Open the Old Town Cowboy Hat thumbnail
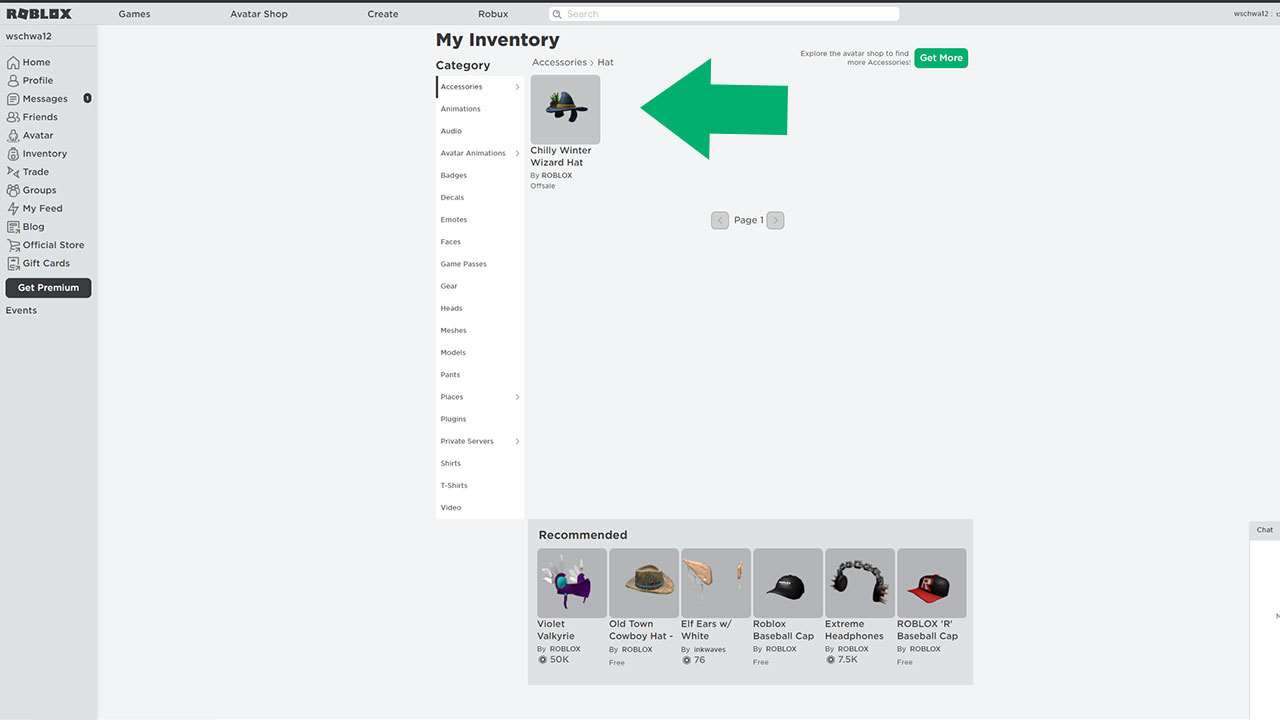Image resolution: width=1280 pixels, height=720 pixels. [643, 582]
